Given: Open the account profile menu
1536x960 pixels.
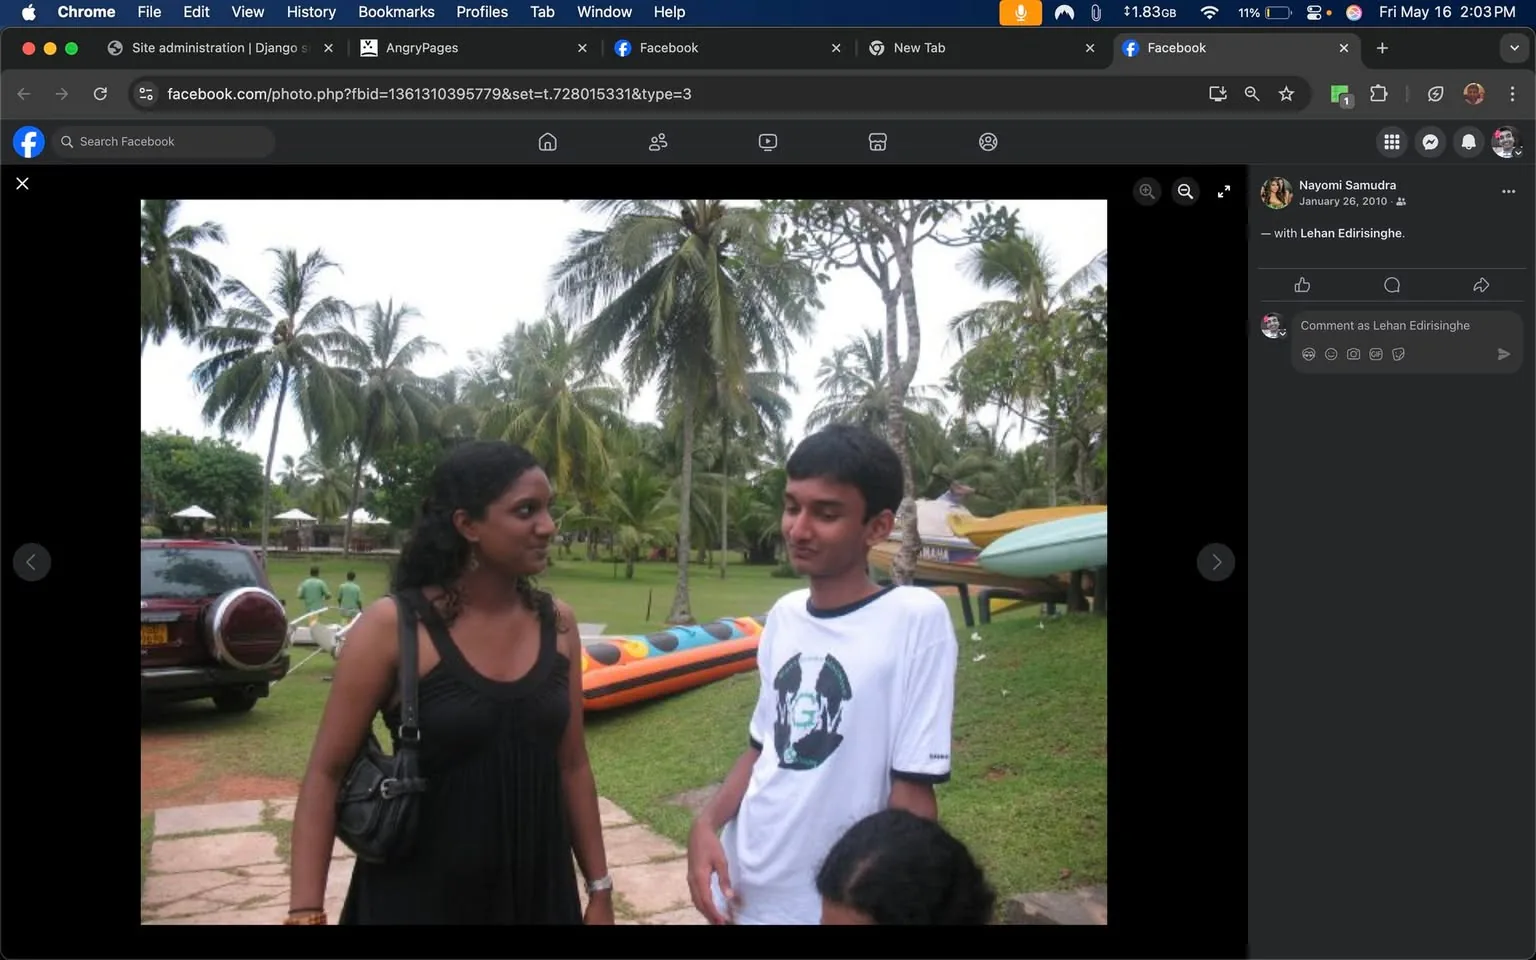Looking at the screenshot, I should point(1505,142).
